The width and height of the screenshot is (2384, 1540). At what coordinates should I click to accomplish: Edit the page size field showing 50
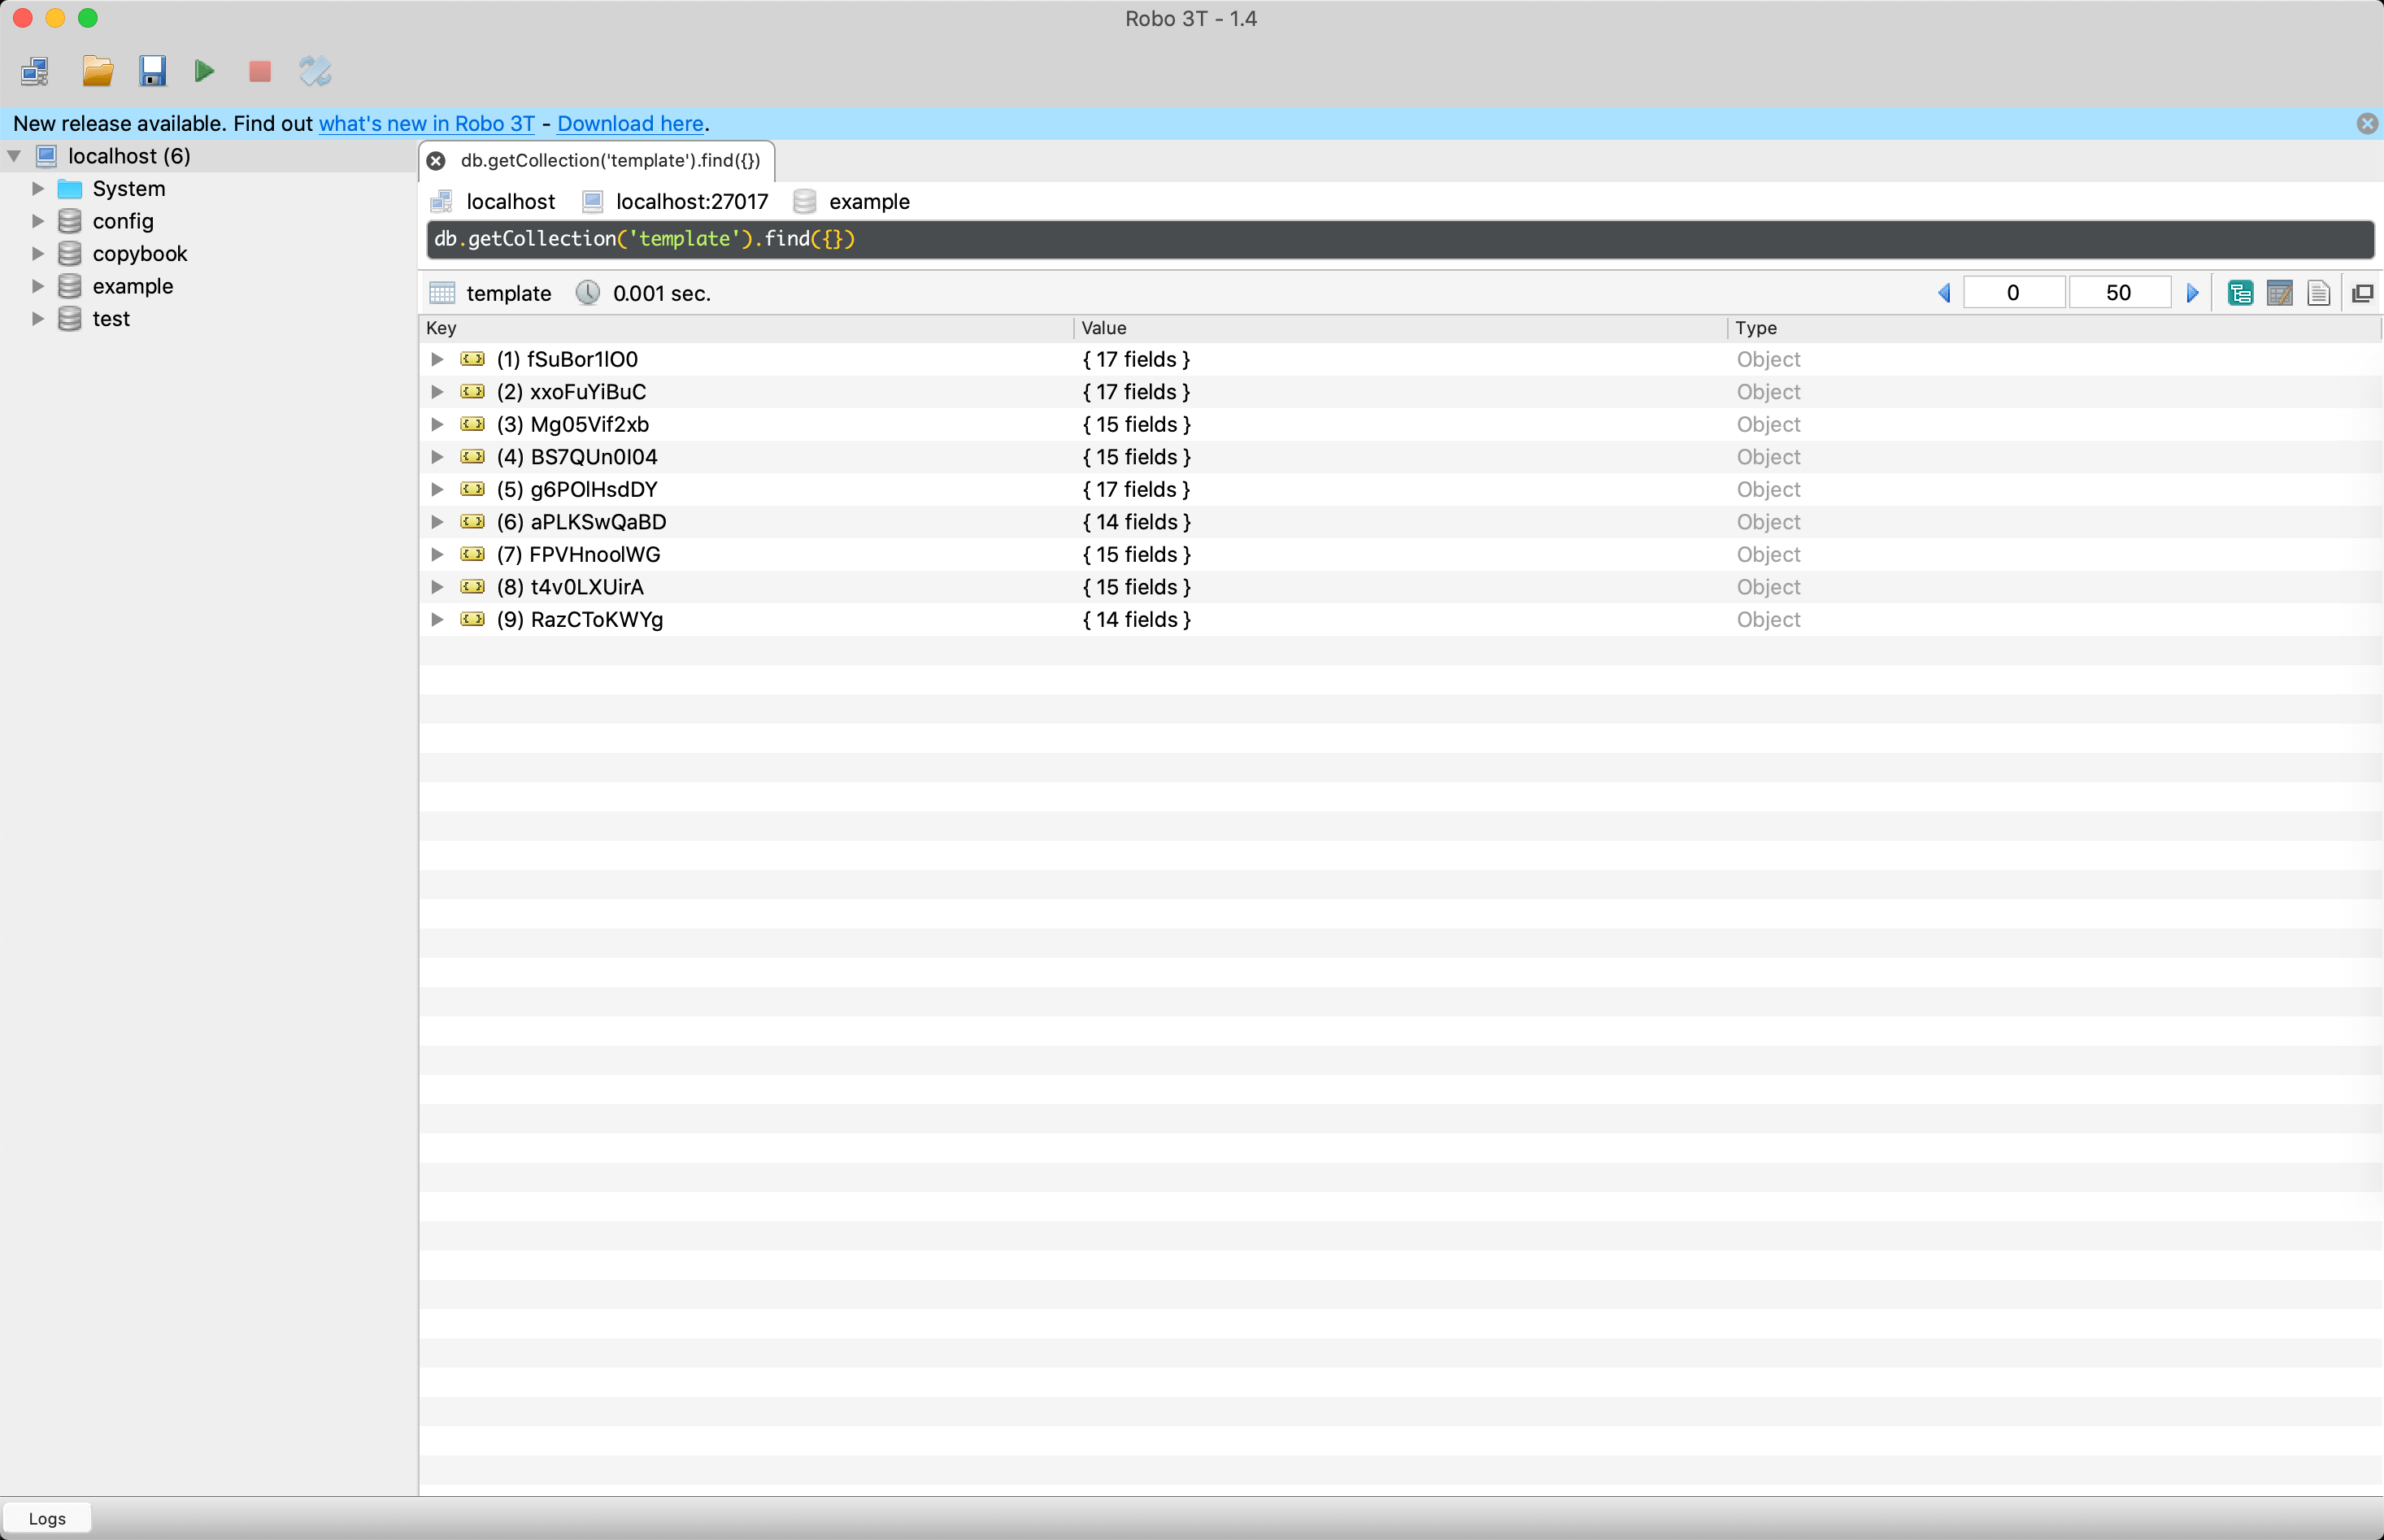click(2118, 292)
